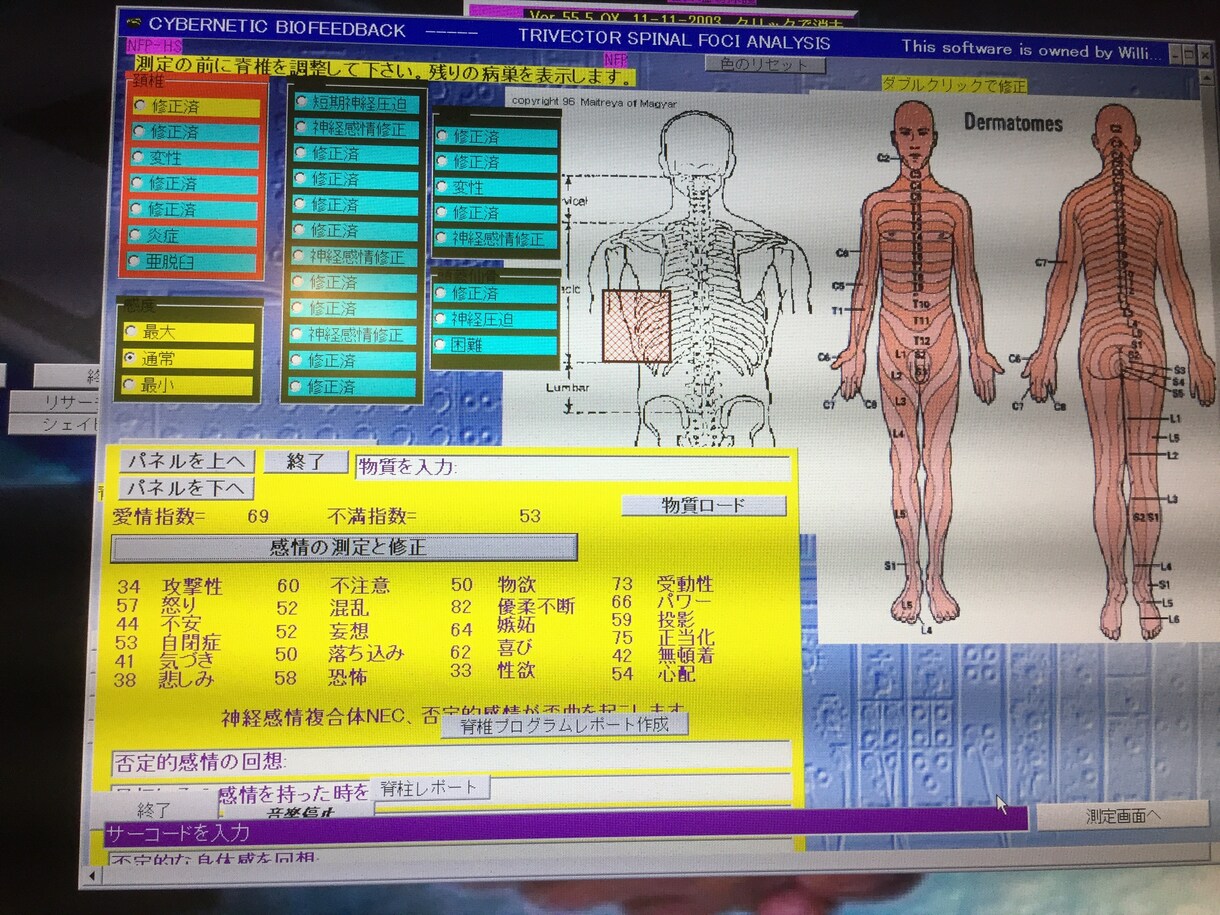Click the 物質を入力 input field
Screen dimensions: 1220x915
click(x=574, y=467)
